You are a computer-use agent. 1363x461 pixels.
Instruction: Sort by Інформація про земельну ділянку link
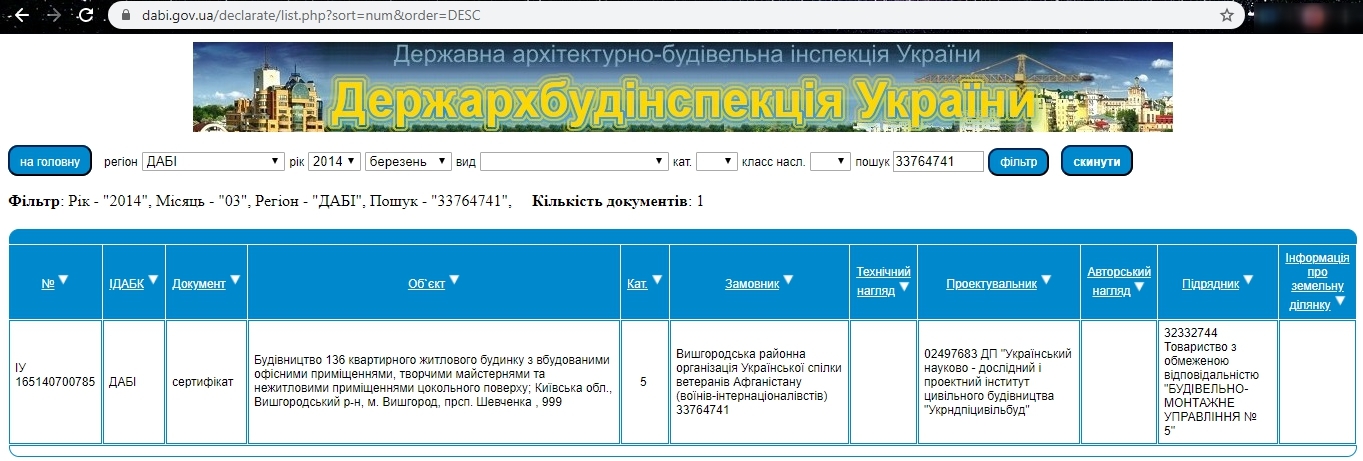(1316, 281)
